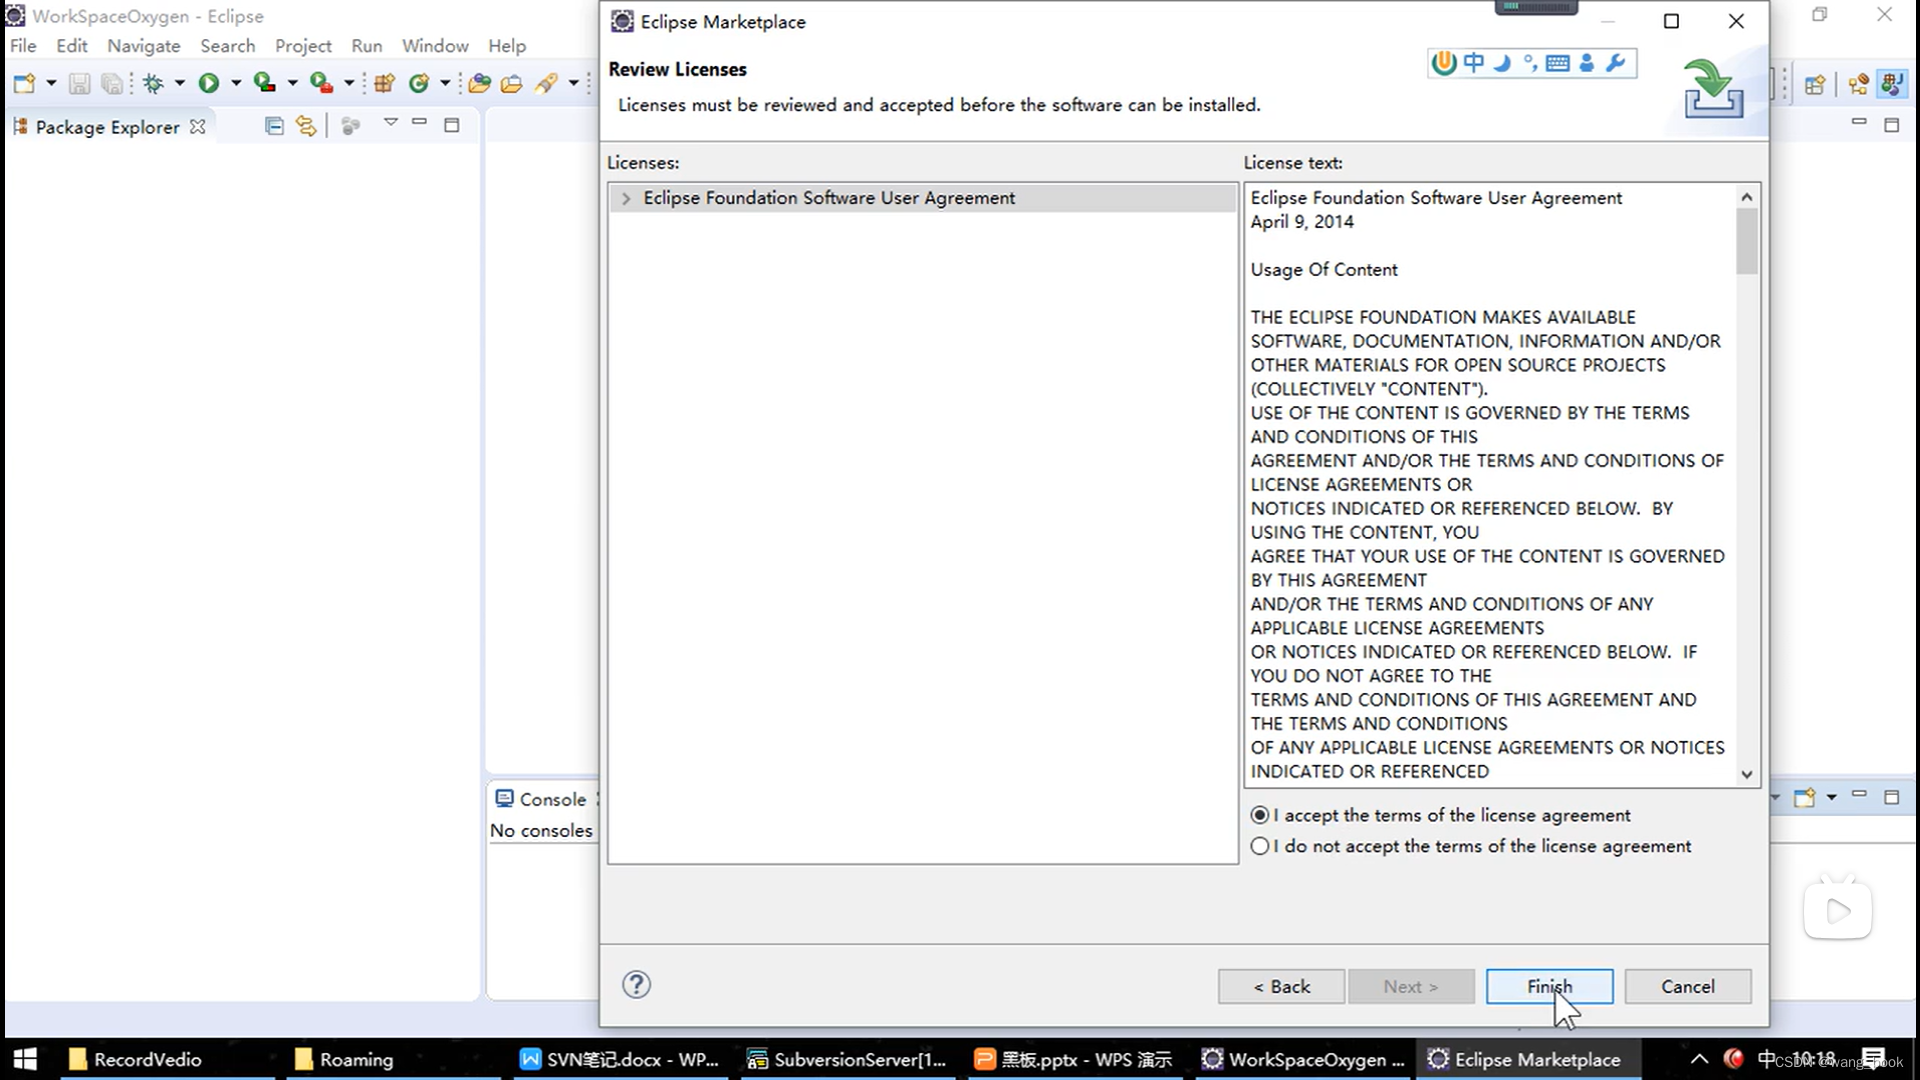Screen dimensions: 1920x1080
Task: Click the Finish button
Action: pyautogui.click(x=1549, y=986)
